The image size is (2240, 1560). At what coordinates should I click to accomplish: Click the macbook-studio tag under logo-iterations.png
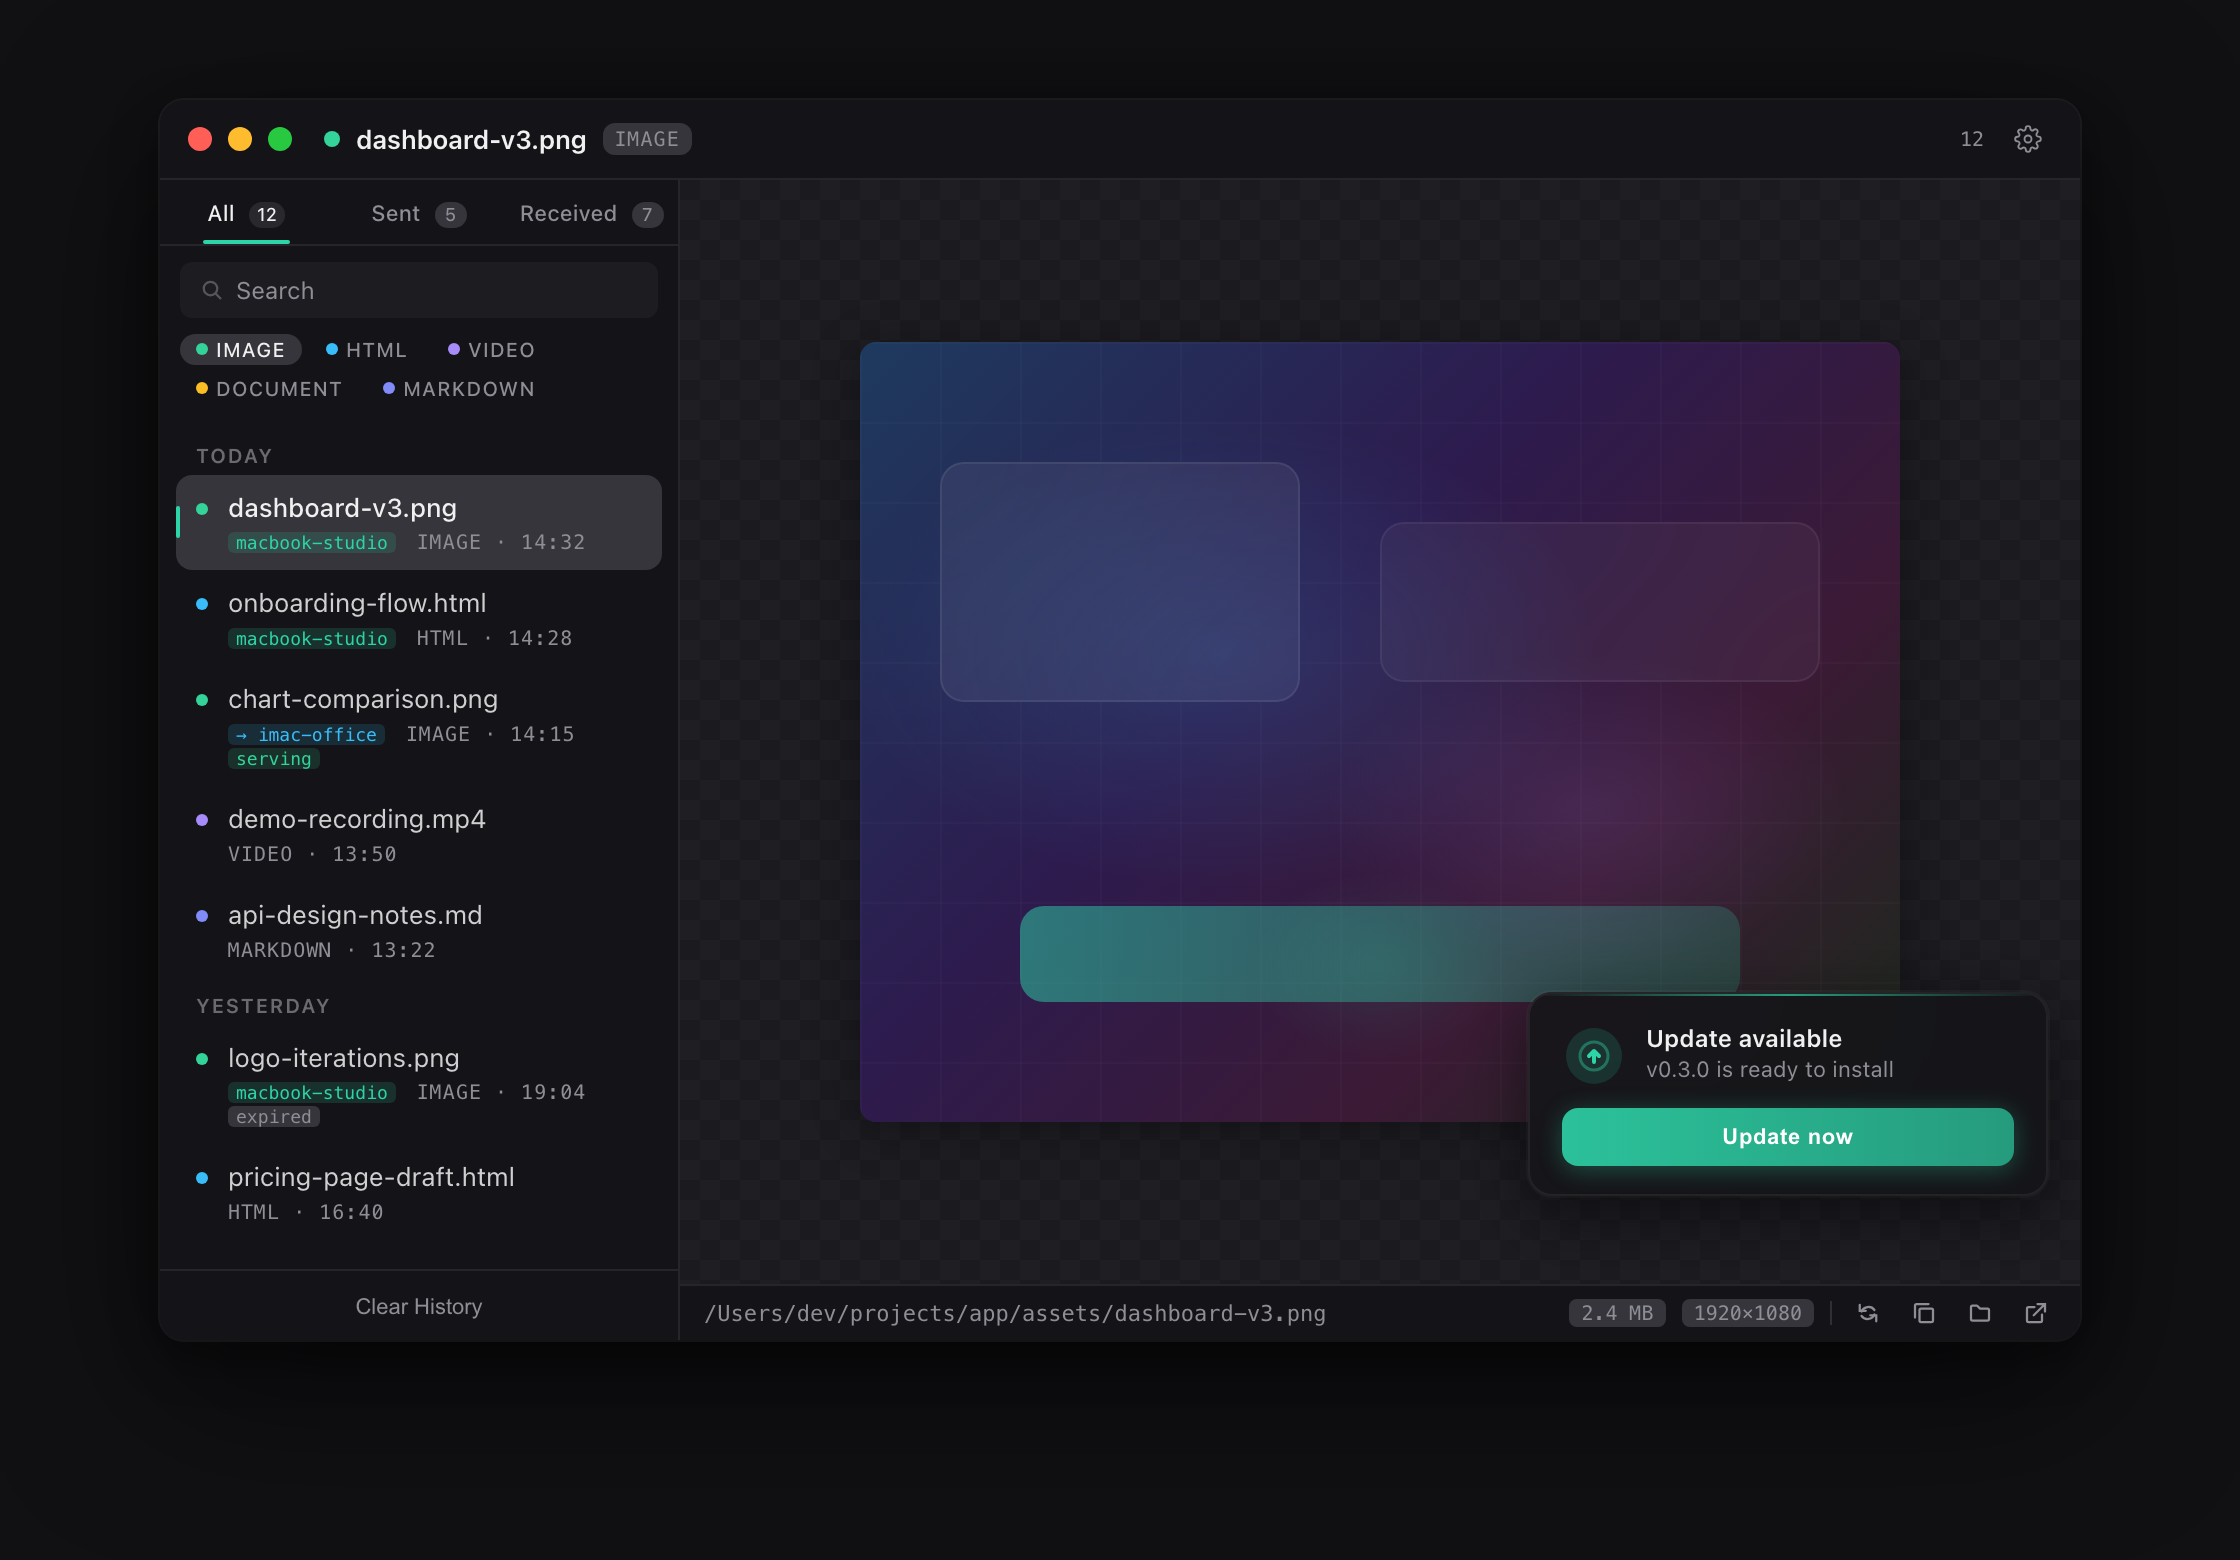coord(312,1093)
